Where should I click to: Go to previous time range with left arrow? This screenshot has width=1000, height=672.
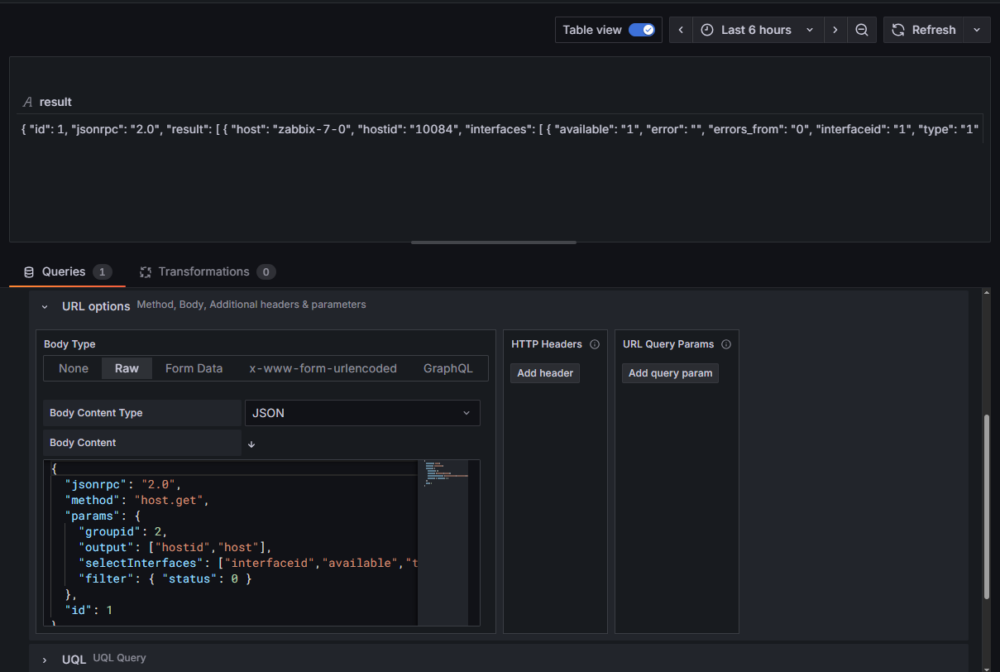pos(681,30)
